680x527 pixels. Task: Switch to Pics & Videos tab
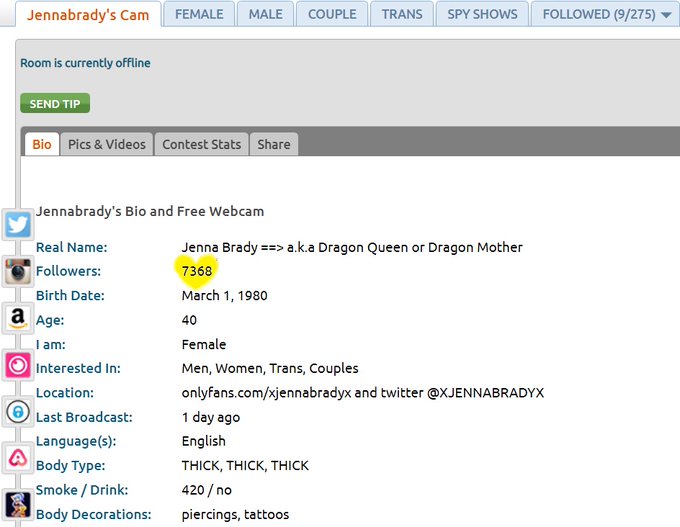click(x=107, y=144)
